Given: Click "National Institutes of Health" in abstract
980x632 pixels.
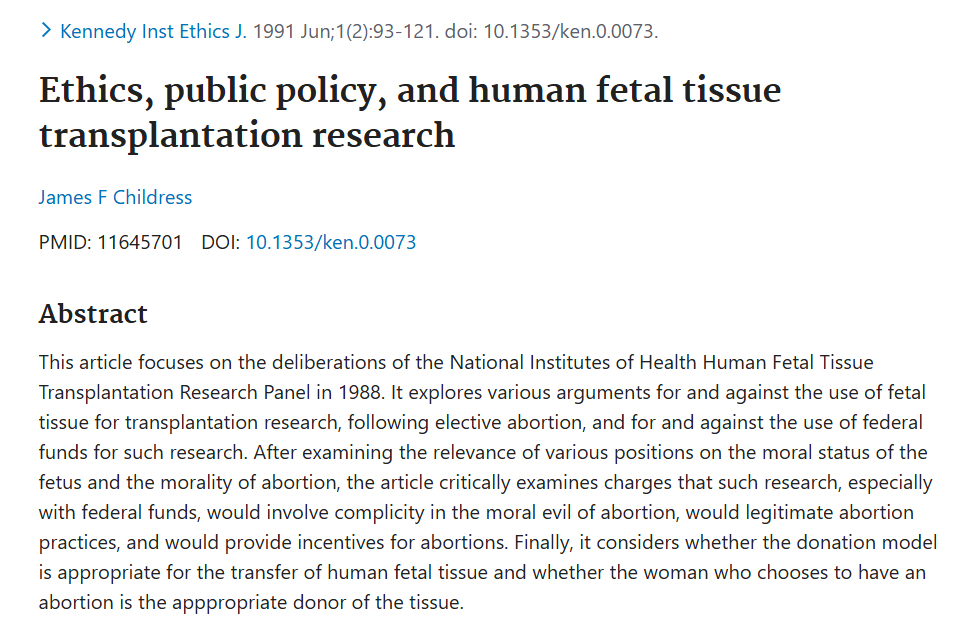Looking at the screenshot, I should 572,363.
